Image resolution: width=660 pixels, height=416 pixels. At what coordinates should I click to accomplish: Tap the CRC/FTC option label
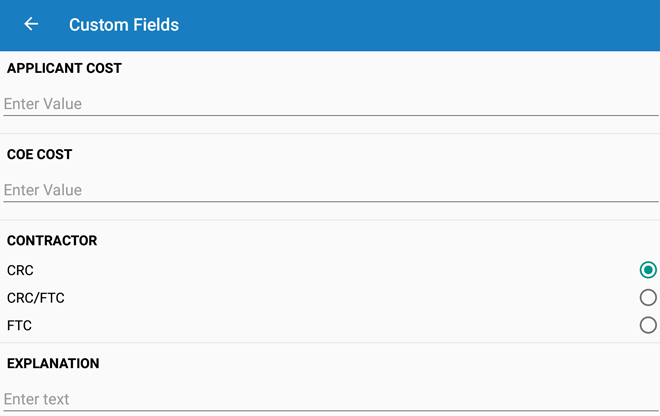click(x=36, y=298)
